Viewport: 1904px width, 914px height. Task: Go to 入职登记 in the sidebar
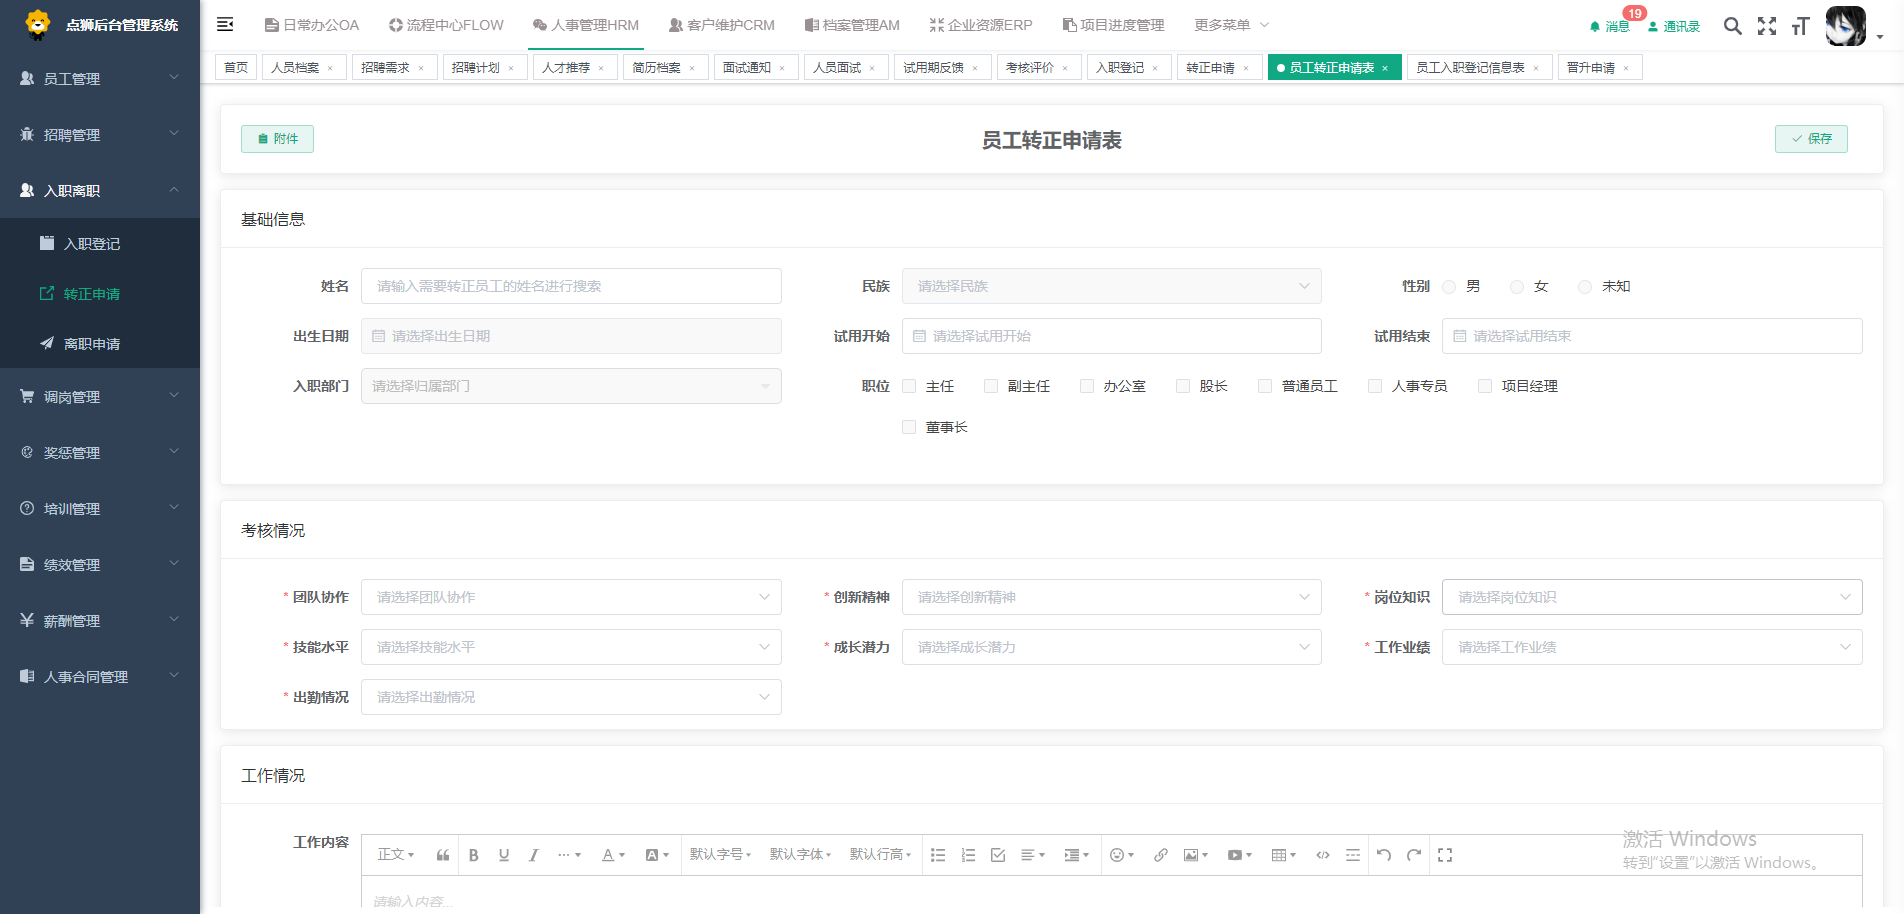(100, 243)
